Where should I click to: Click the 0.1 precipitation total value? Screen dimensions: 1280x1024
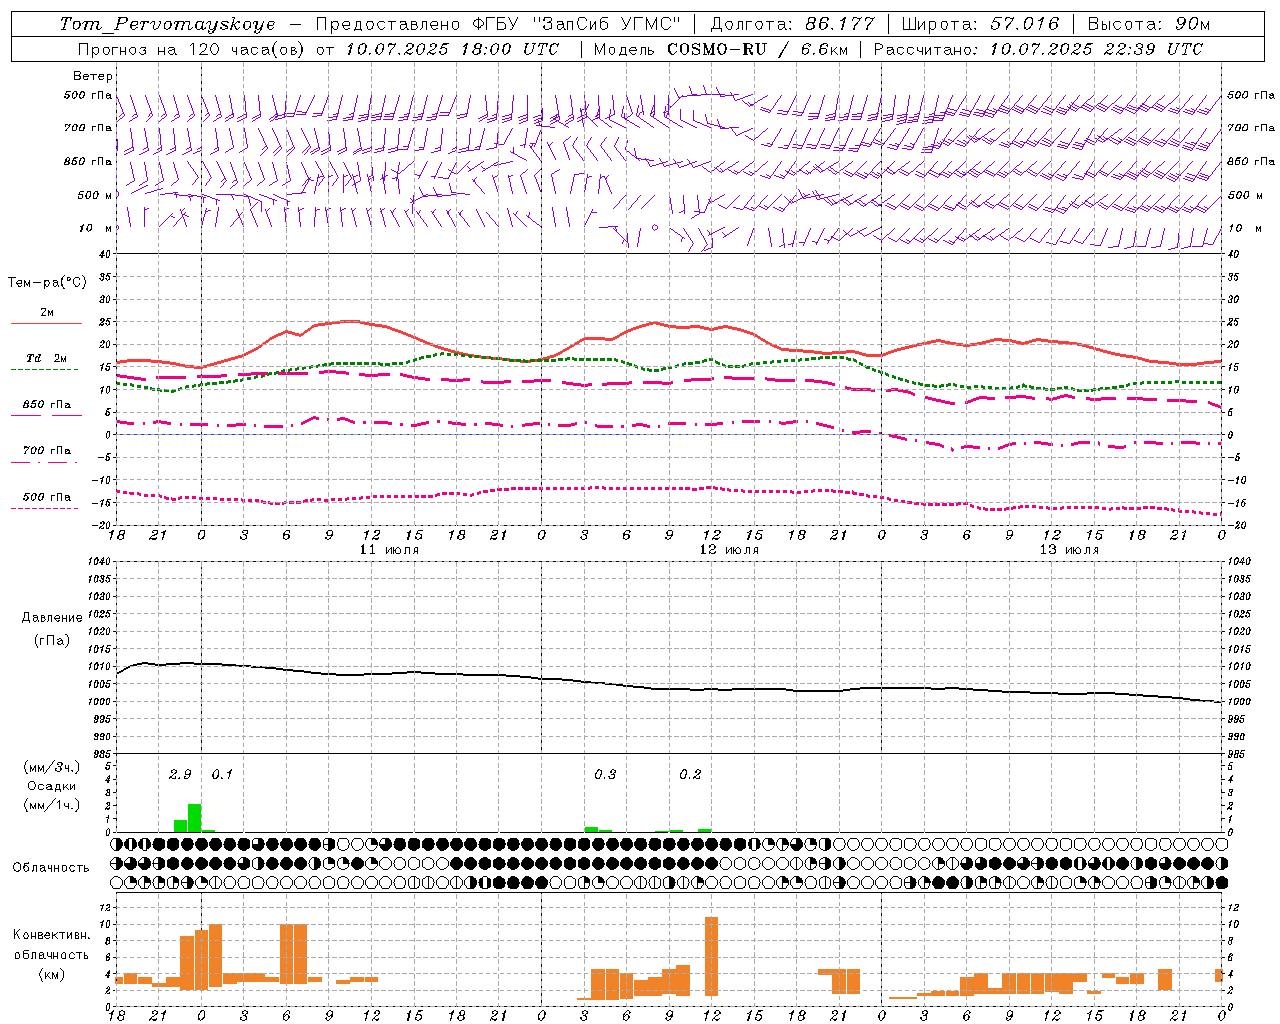pyautogui.click(x=222, y=774)
